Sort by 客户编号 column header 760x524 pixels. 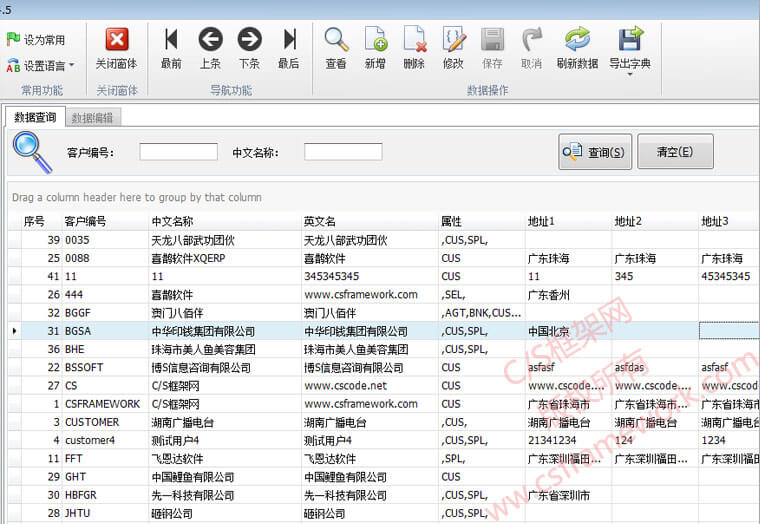click(86, 221)
